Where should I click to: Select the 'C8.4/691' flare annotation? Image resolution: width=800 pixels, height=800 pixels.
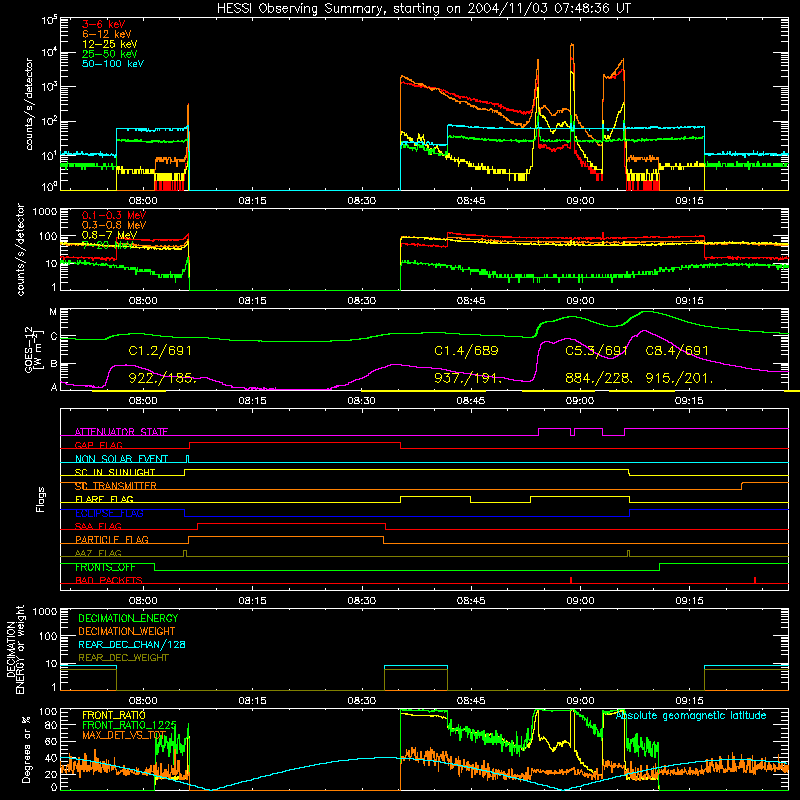[677, 351]
